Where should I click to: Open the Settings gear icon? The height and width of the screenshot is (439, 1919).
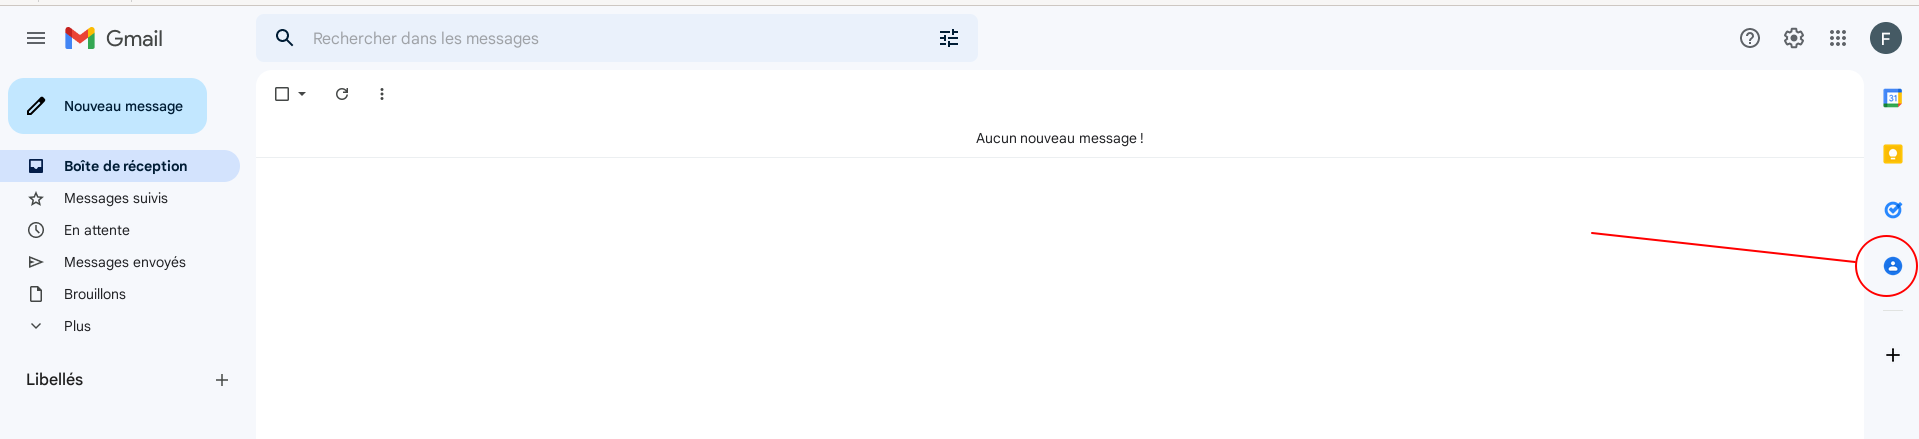click(x=1794, y=38)
